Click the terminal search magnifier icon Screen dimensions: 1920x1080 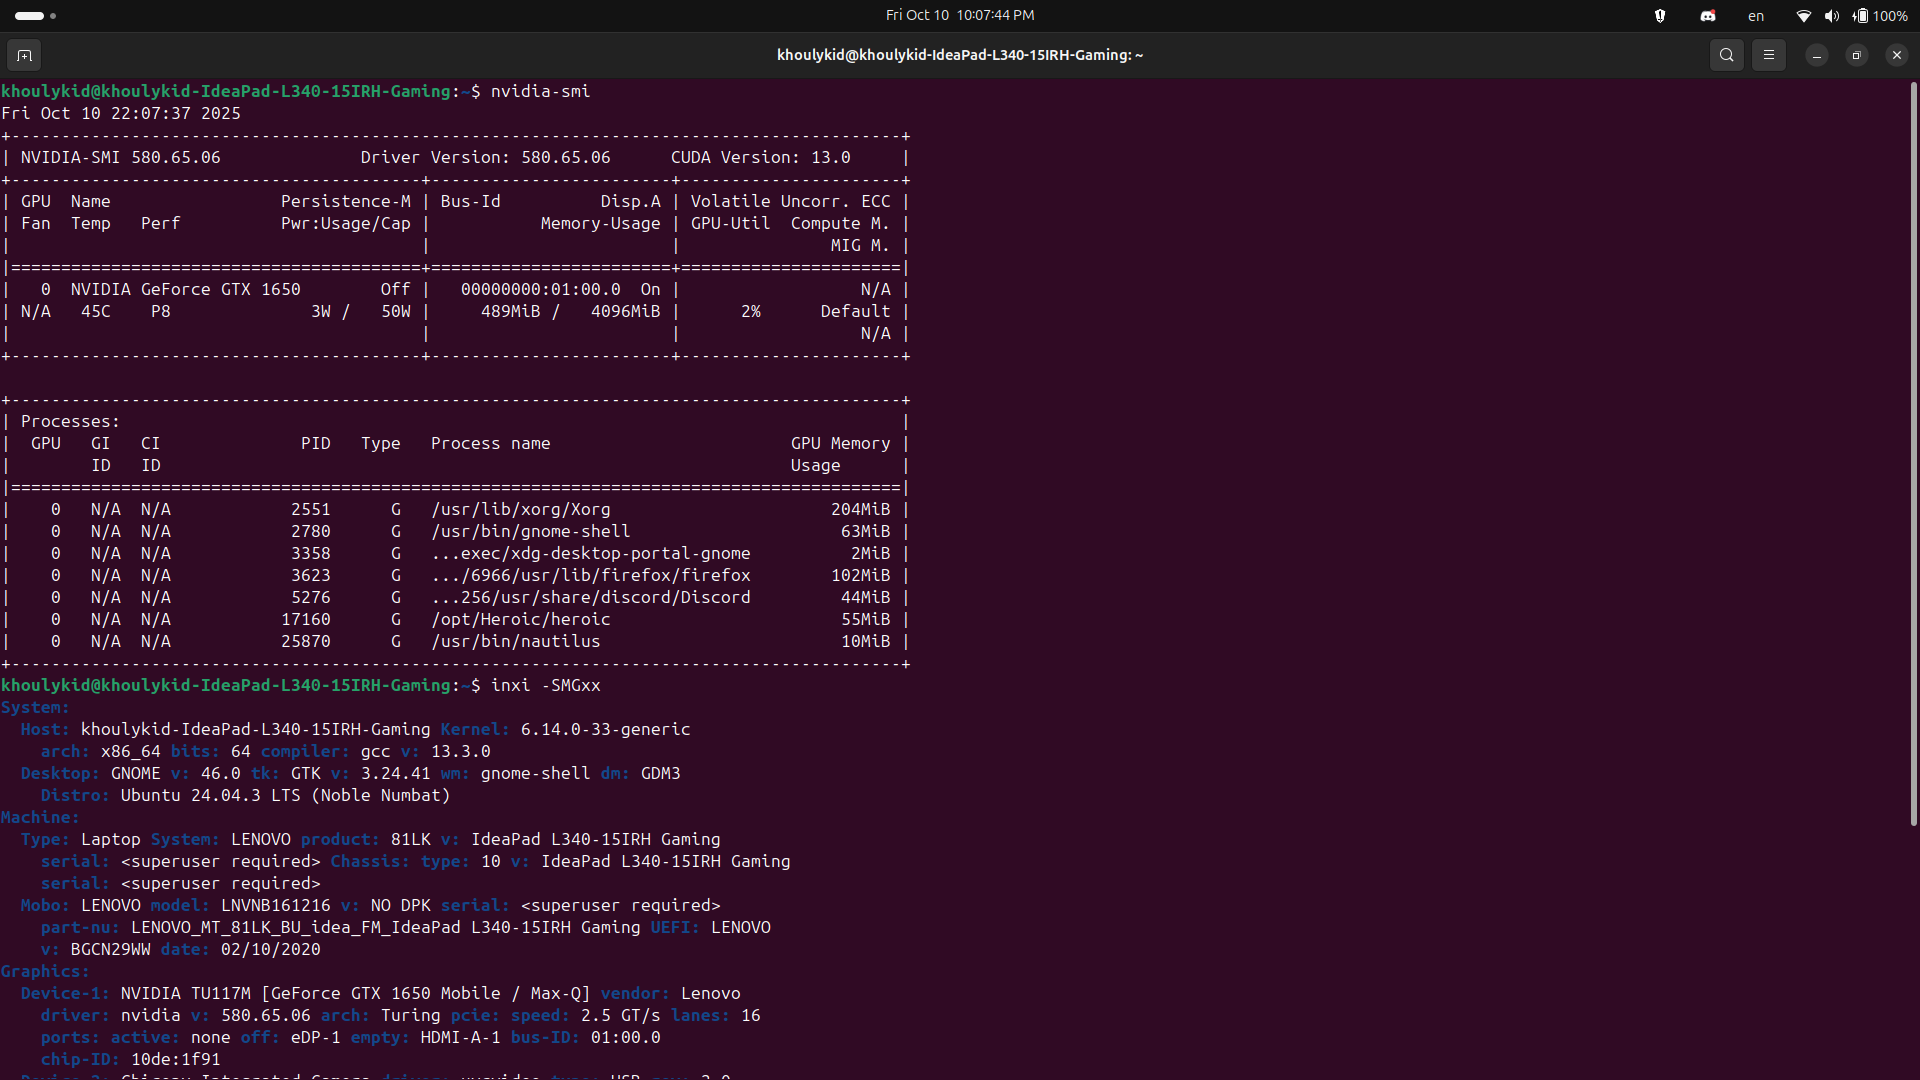[1726, 55]
